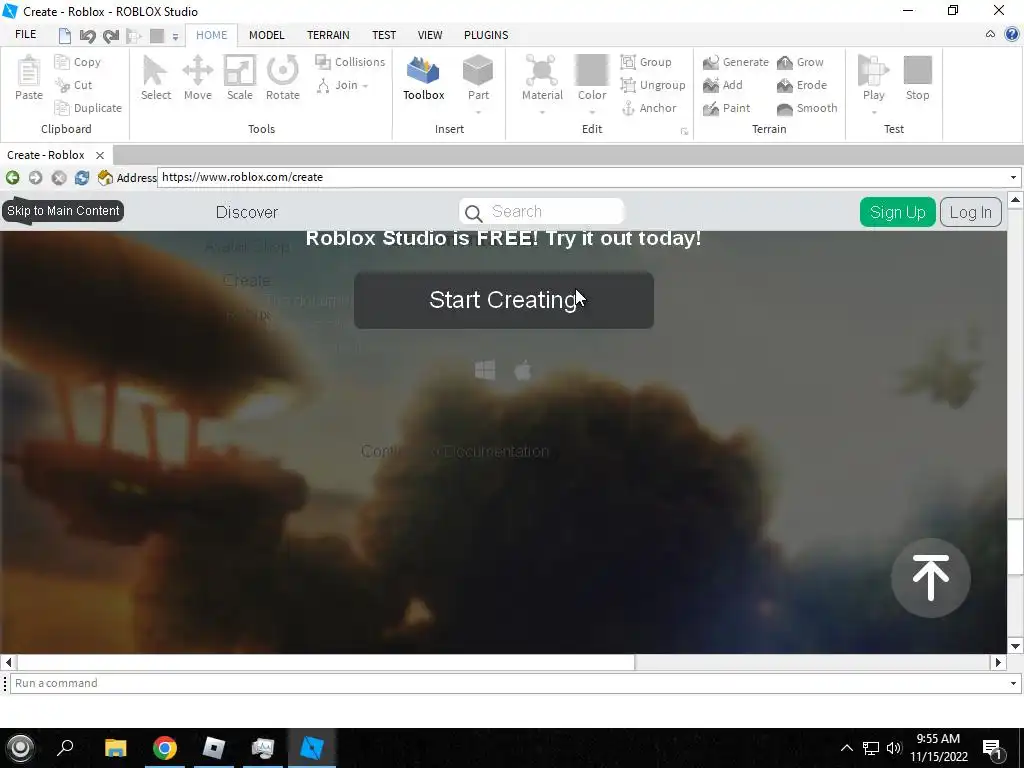
Task: Click the green Sign Up button
Action: (897, 212)
